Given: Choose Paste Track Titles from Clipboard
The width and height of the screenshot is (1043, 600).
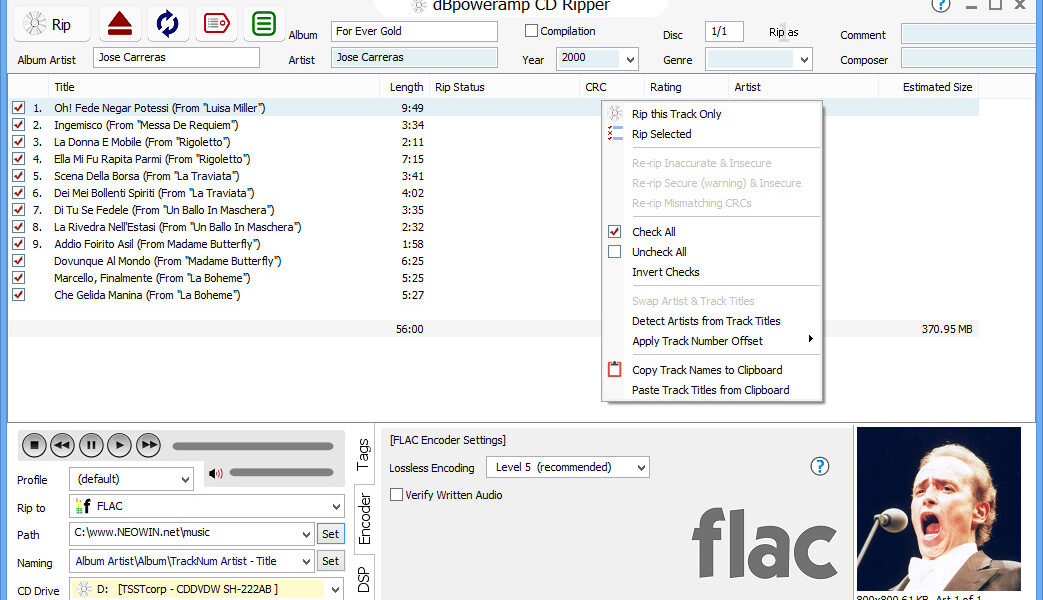Looking at the screenshot, I should pos(710,390).
